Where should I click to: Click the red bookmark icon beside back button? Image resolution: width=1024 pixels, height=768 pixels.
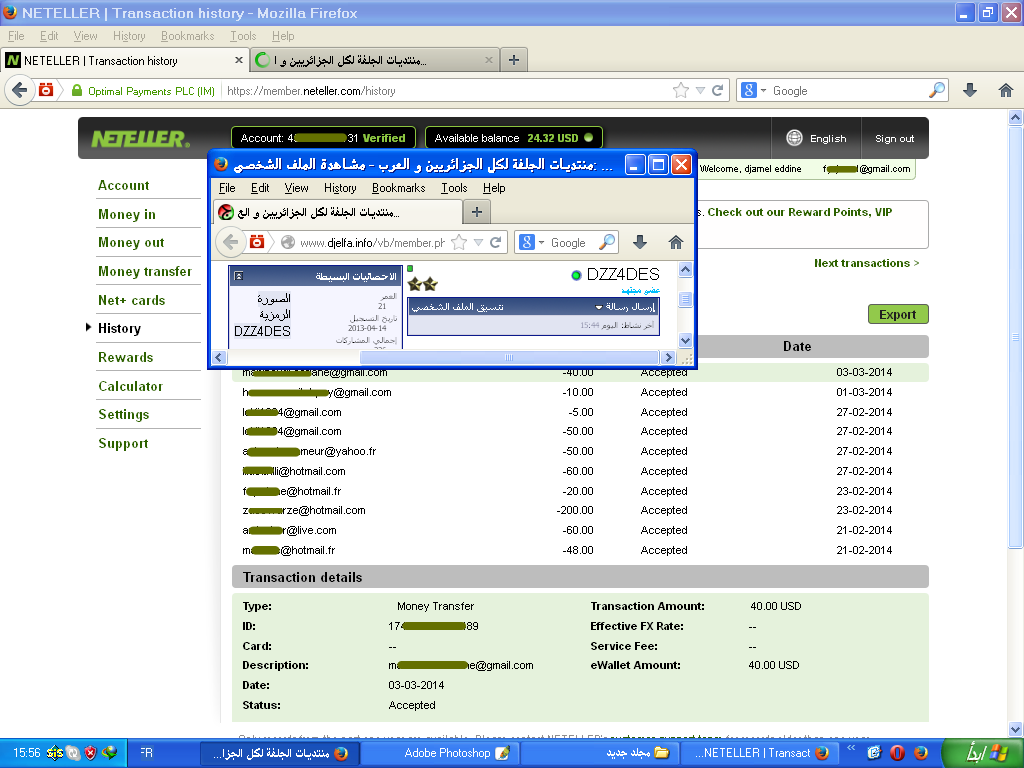[x=46, y=90]
